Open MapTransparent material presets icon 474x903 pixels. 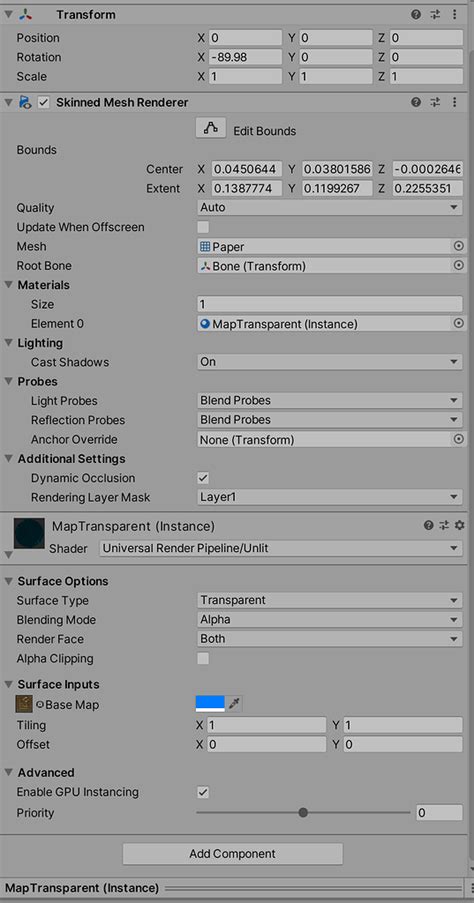[443, 525]
